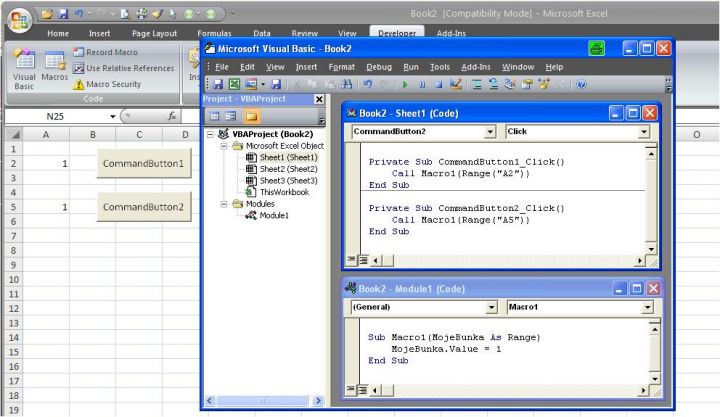Open the CommandButton2 object dropdown
This screenshot has width=720, height=417.
click(490, 132)
